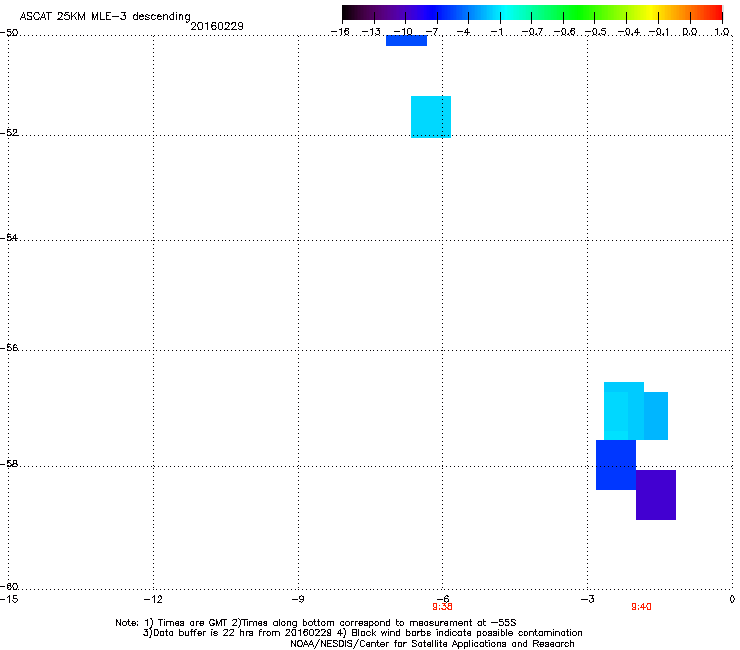Click the NOAA/NESDIS Center for Satellite Applications credit

coord(432,643)
